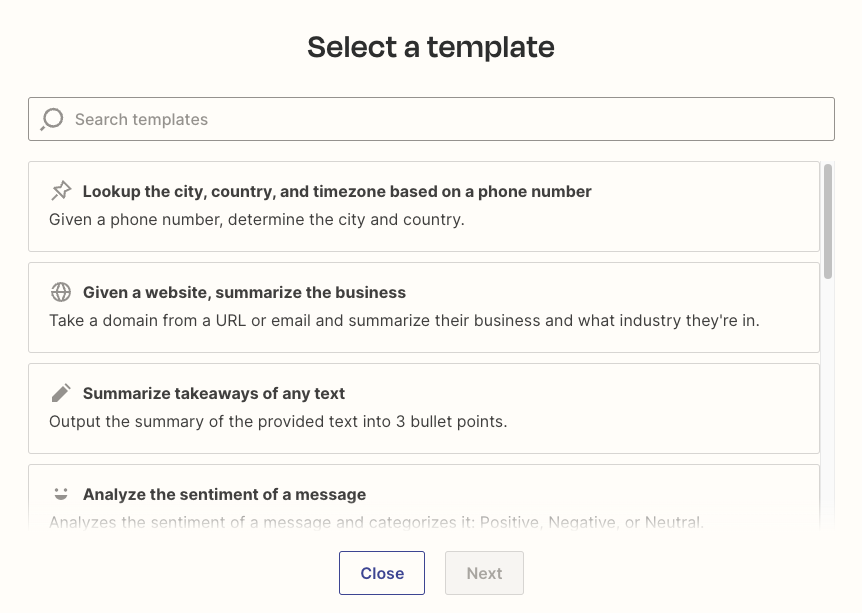Viewport: 862px width, 613px height.
Task: Click the faded sentiment categorization description text
Action: (376, 521)
